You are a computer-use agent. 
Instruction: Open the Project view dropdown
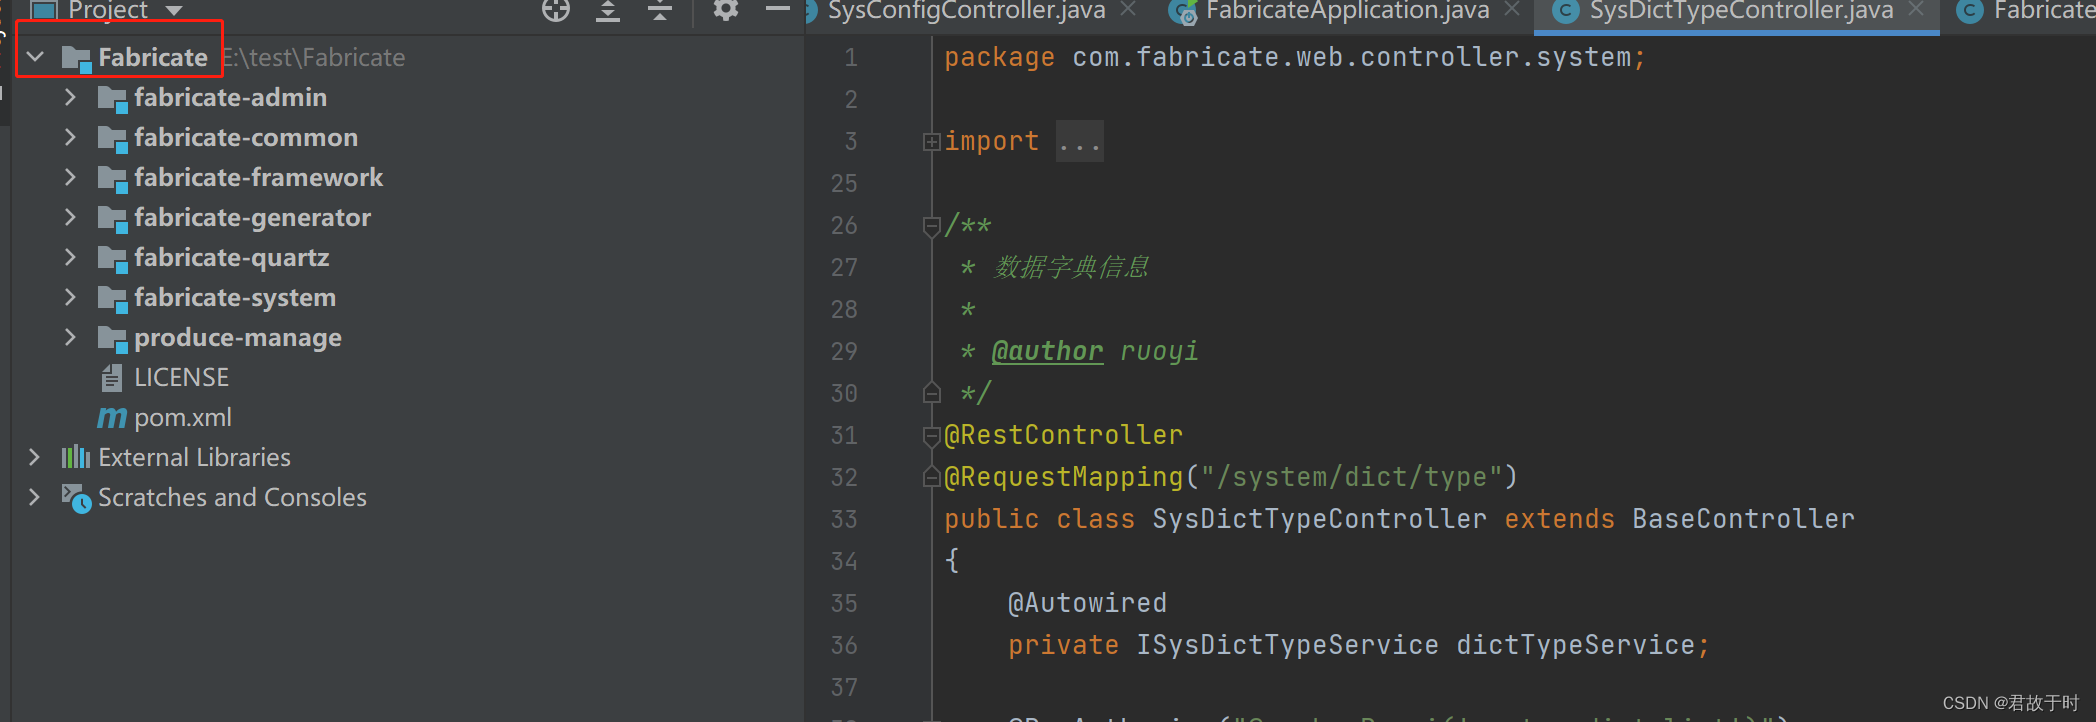pos(175,10)
